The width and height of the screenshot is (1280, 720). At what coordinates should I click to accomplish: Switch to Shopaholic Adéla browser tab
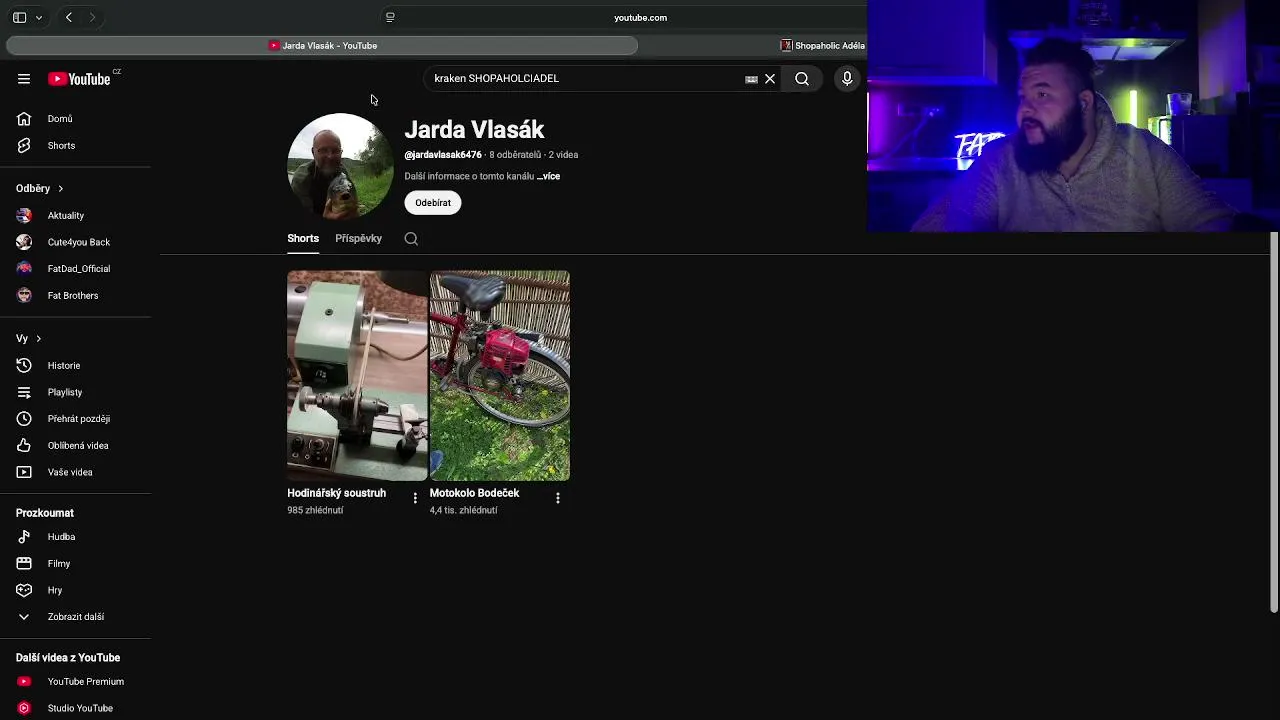(x=823, y=45)
